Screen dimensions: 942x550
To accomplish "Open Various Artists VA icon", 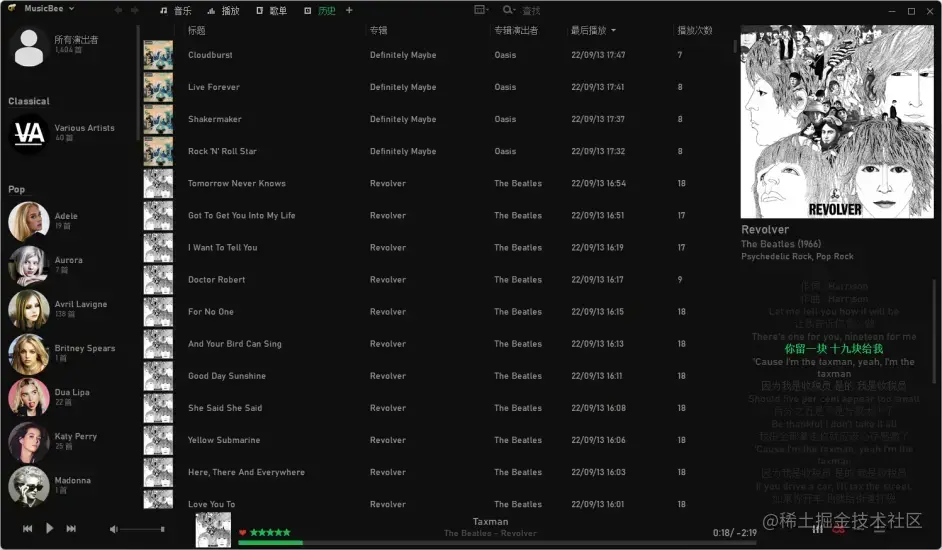I will (x=29, y=133).
